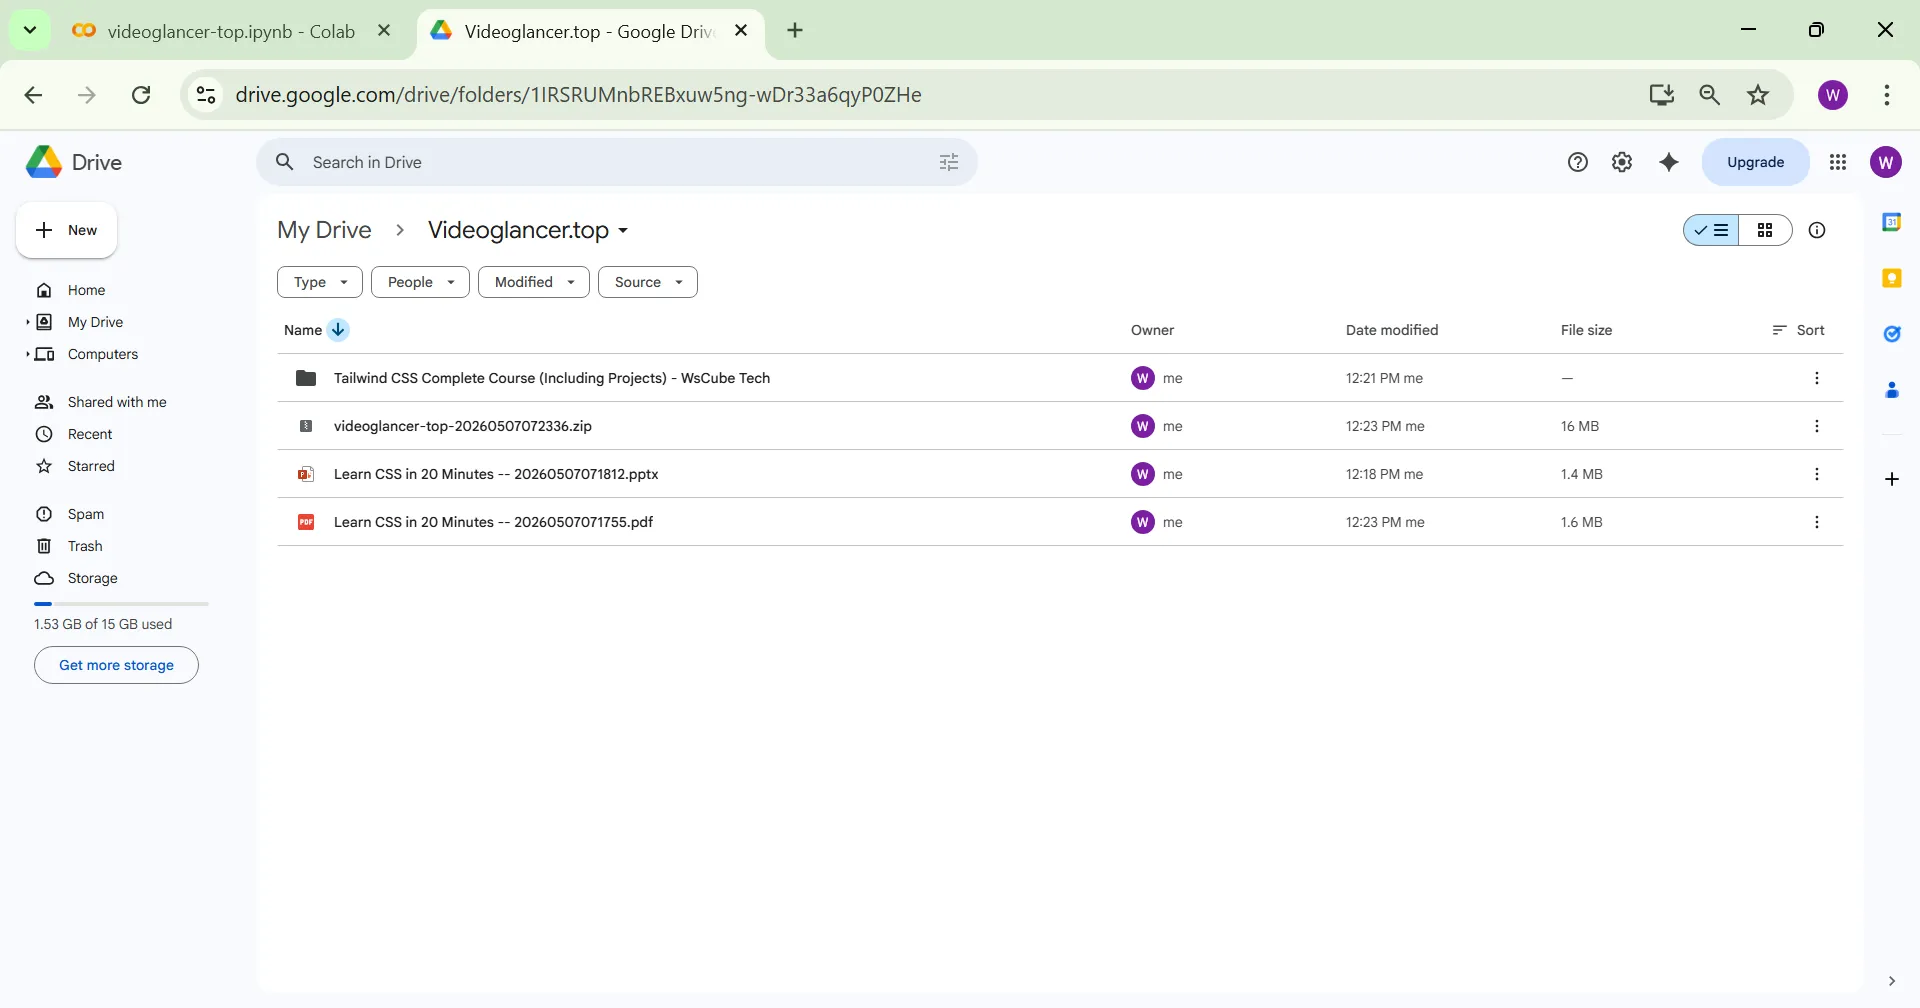The height and width of the screenshot is (1008, 1920).
Task: Click the storage usage bar
Action: click(121, 604)
